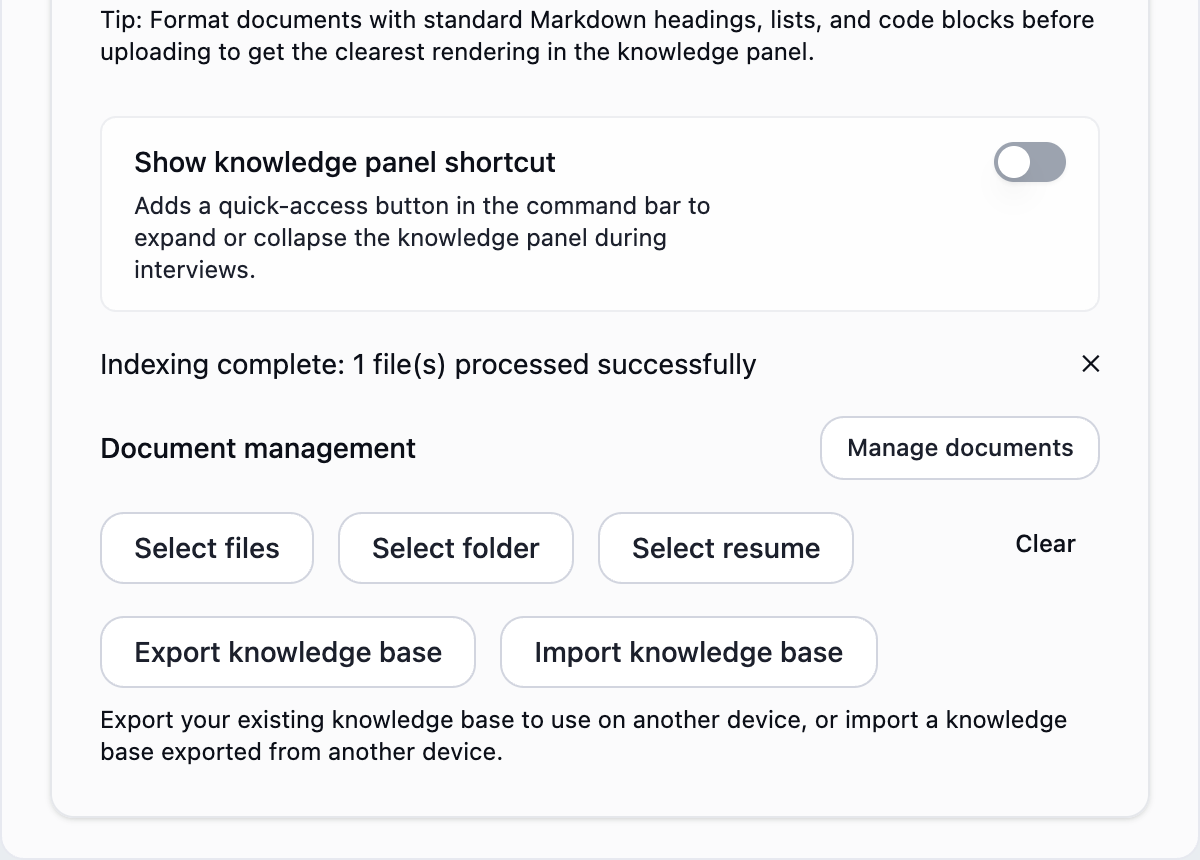This screenshot has width=1200, height=860.
Task: Click the 'Indexing complete: 1 file(s) processed successfully' message
Action: (x=428, y=365)
